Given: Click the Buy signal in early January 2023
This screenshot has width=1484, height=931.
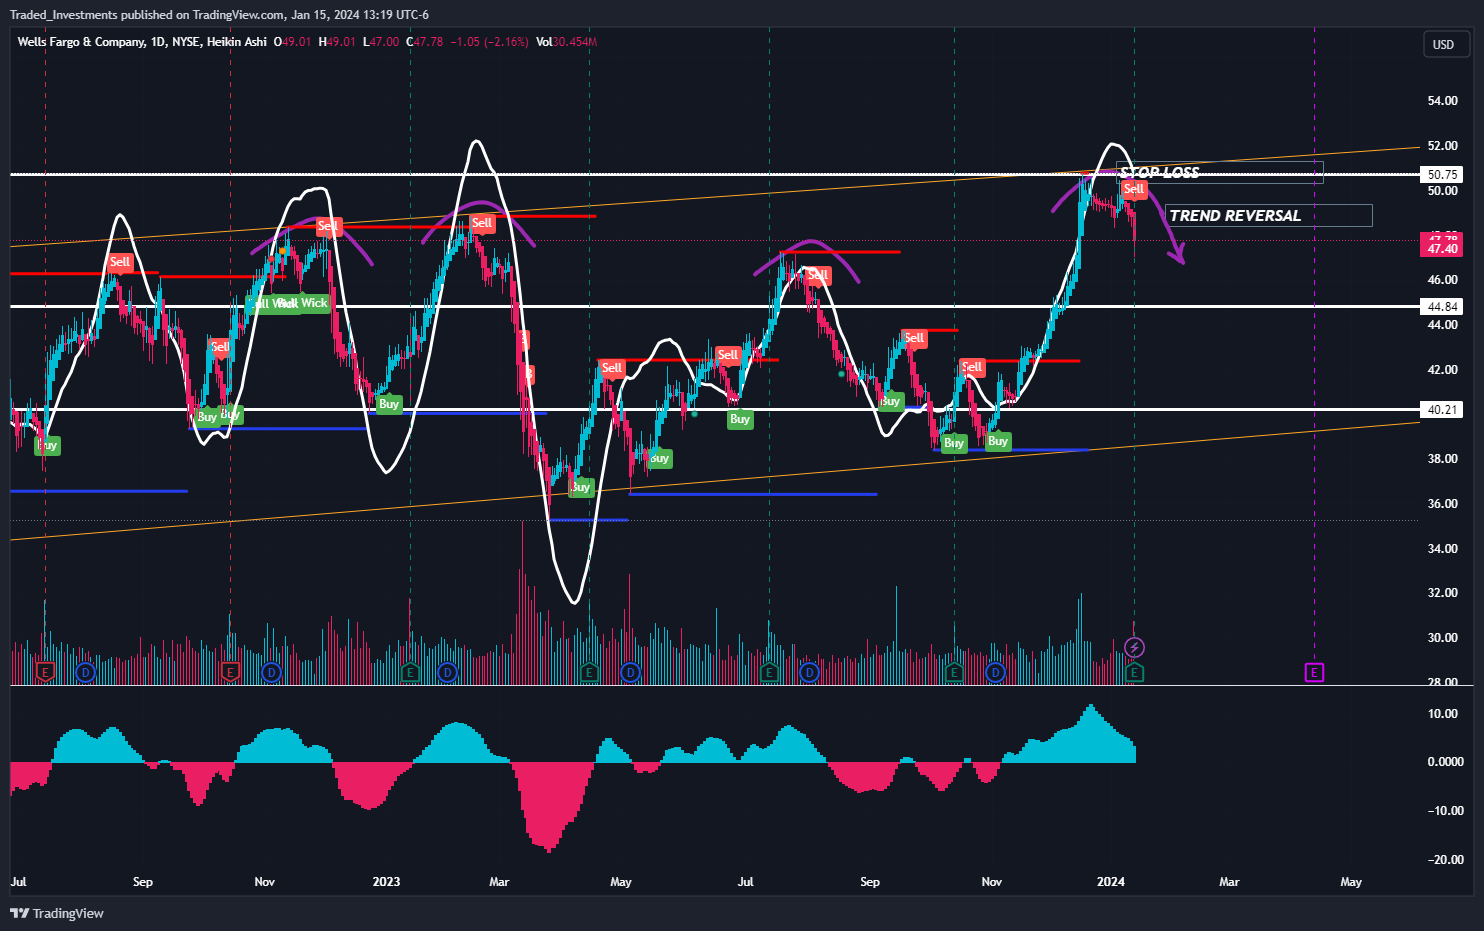Looking at the screenshot, I should click(388, 404).
